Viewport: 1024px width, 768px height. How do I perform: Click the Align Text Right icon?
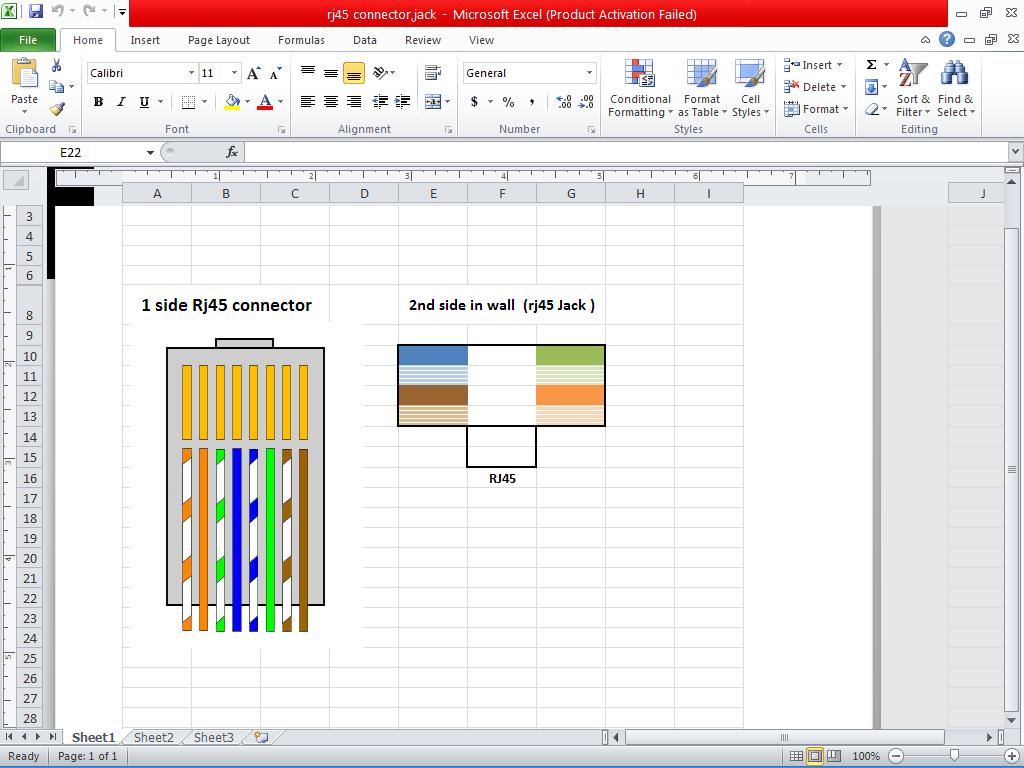tap(354, 101)
